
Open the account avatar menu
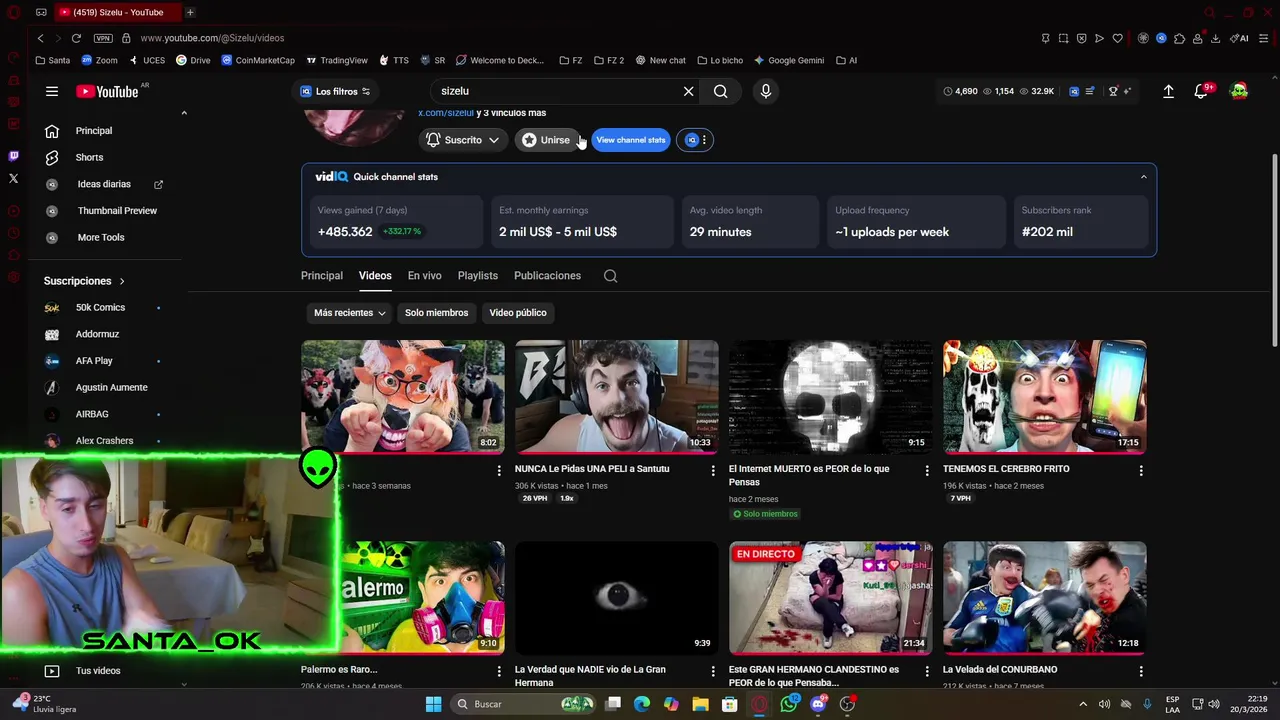coord(1239,91)
